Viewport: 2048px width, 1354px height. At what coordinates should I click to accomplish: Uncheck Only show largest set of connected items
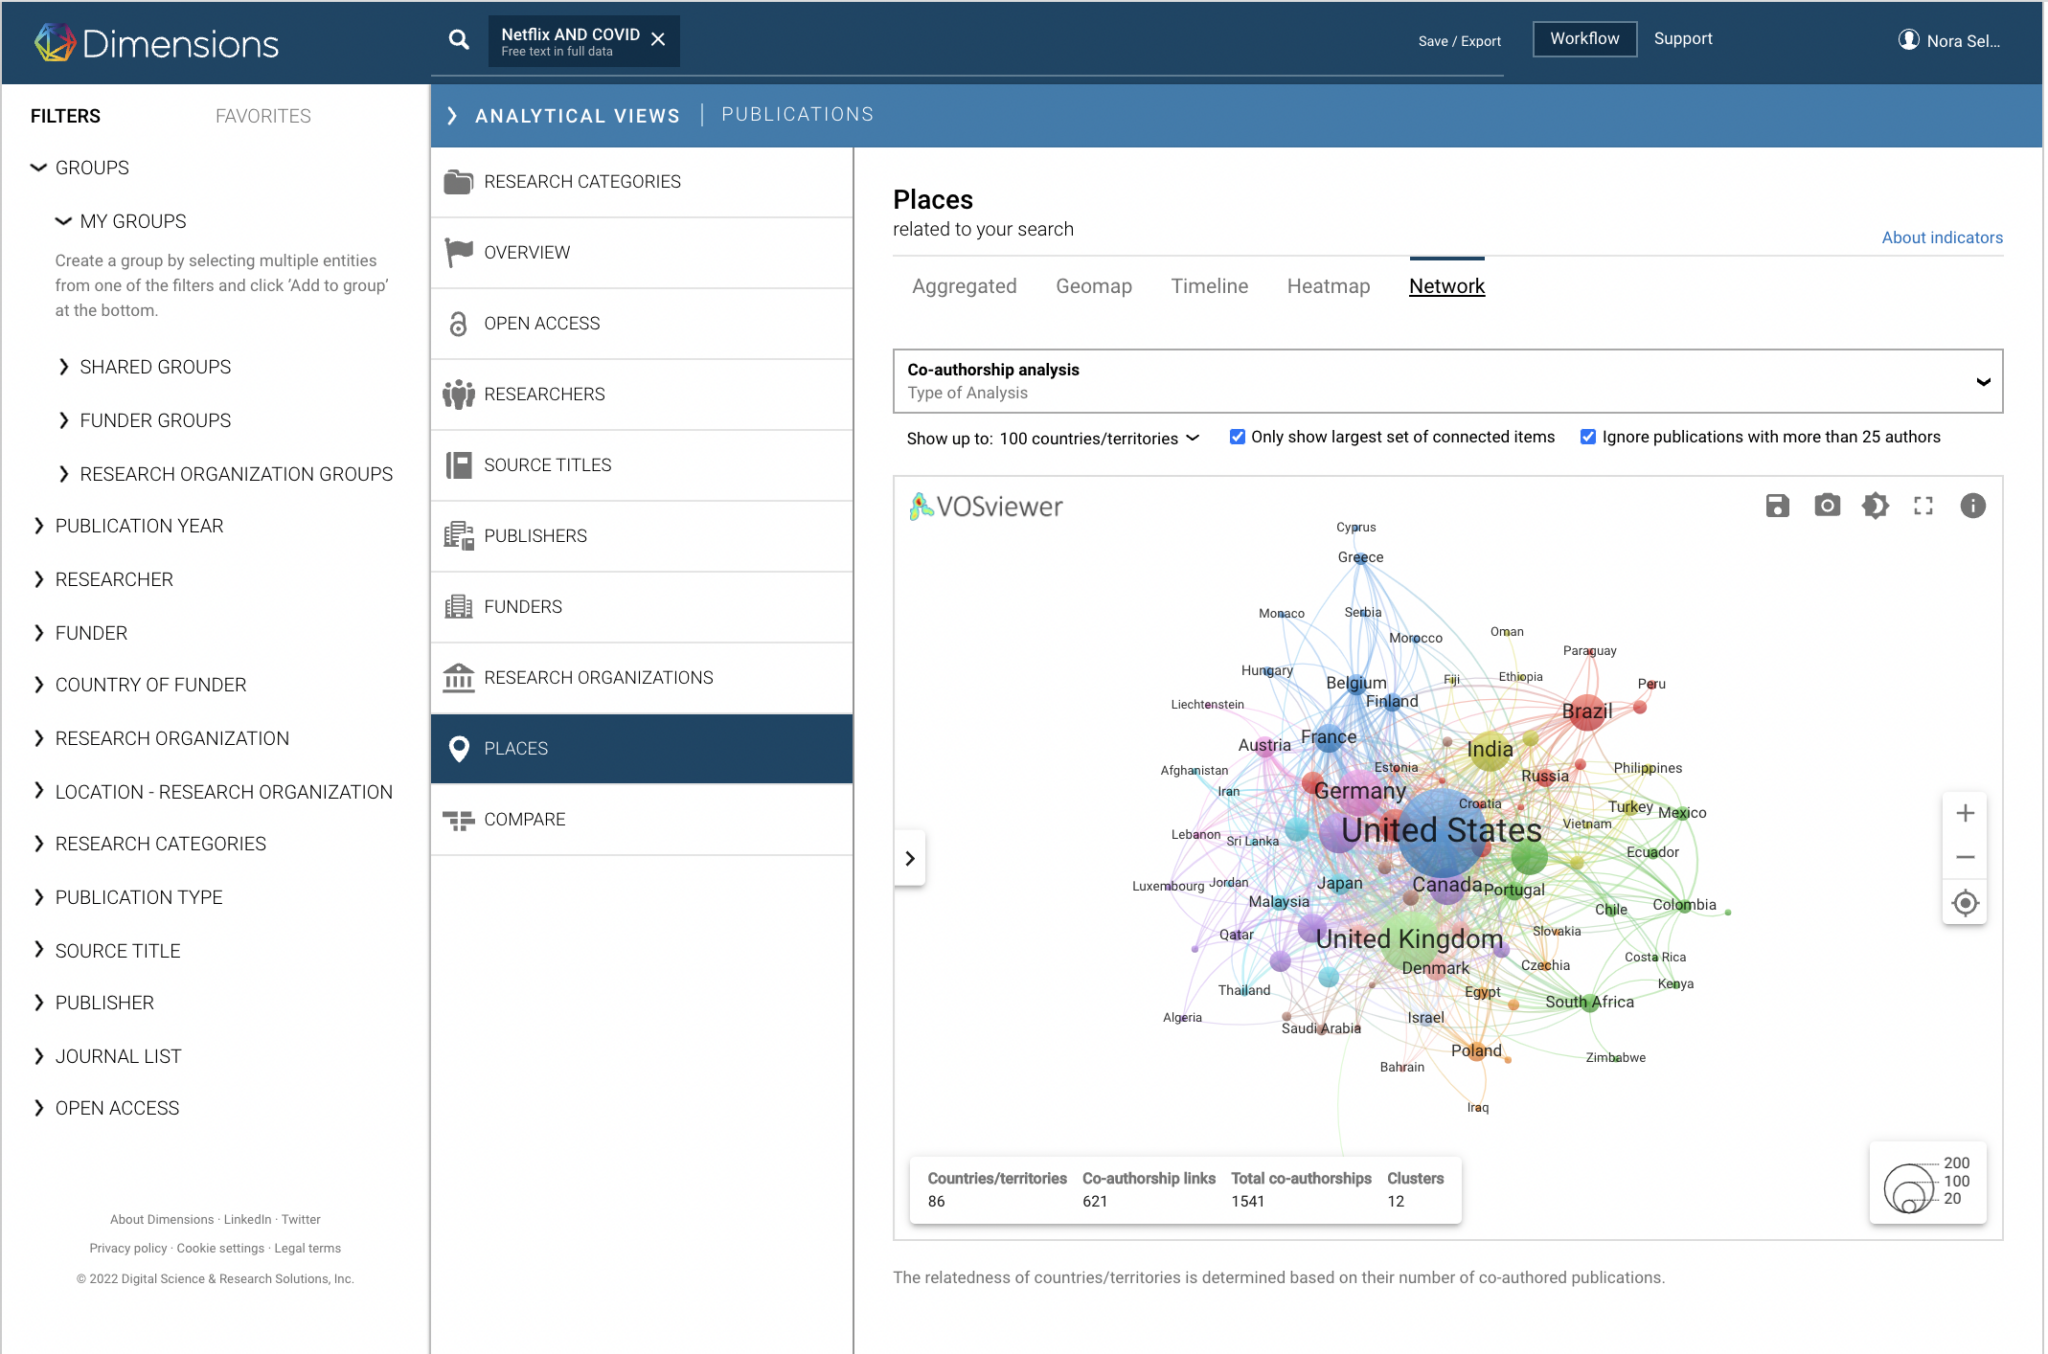(x=1237, y=437)
